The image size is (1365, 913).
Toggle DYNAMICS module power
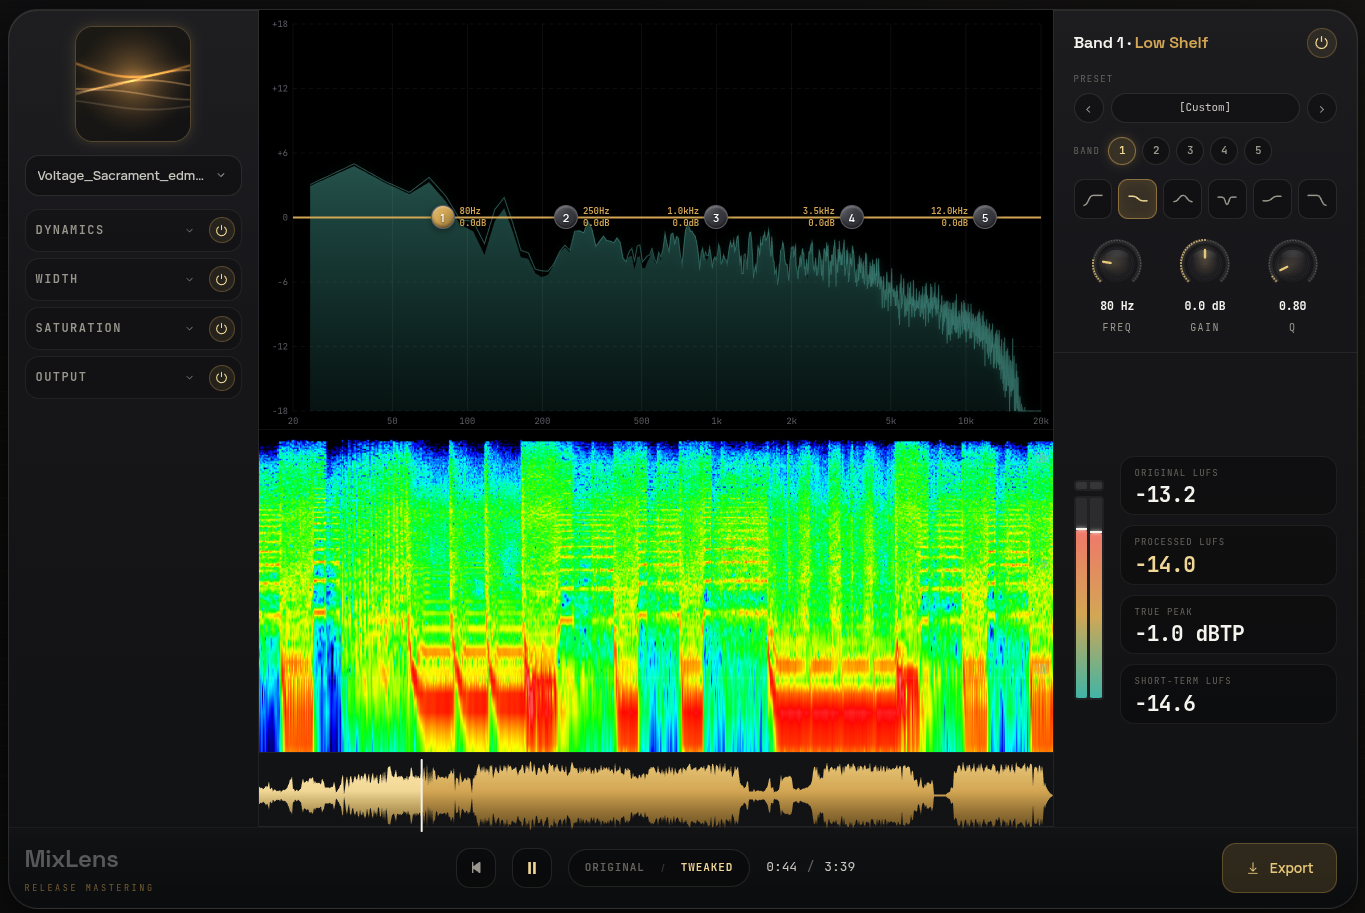pyautogui.click(x=222, y=230)
